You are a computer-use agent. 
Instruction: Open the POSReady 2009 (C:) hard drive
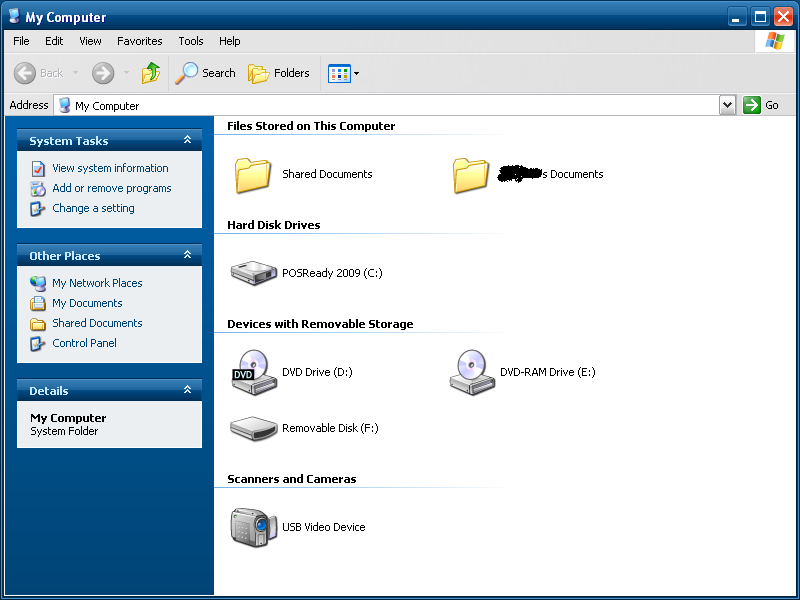pyautogui.click(x=253, y=273)
